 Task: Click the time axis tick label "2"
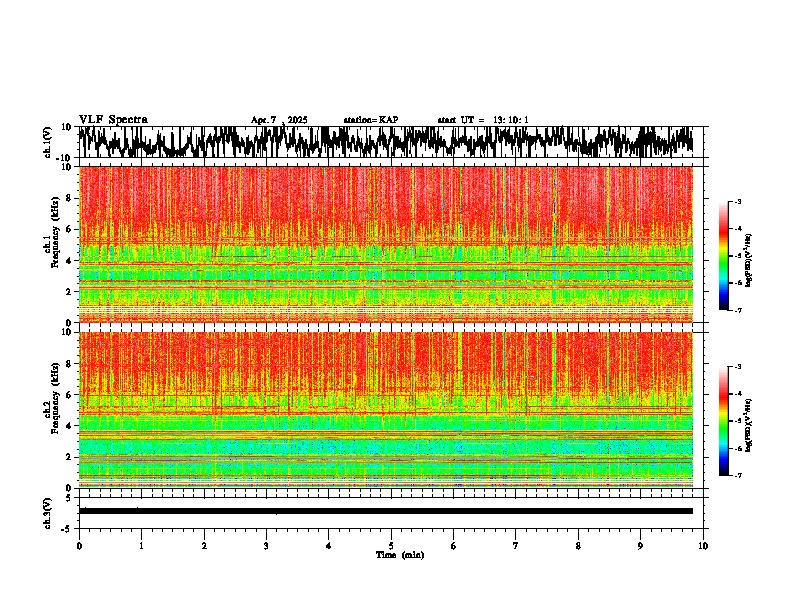click(x=204, y=546)
